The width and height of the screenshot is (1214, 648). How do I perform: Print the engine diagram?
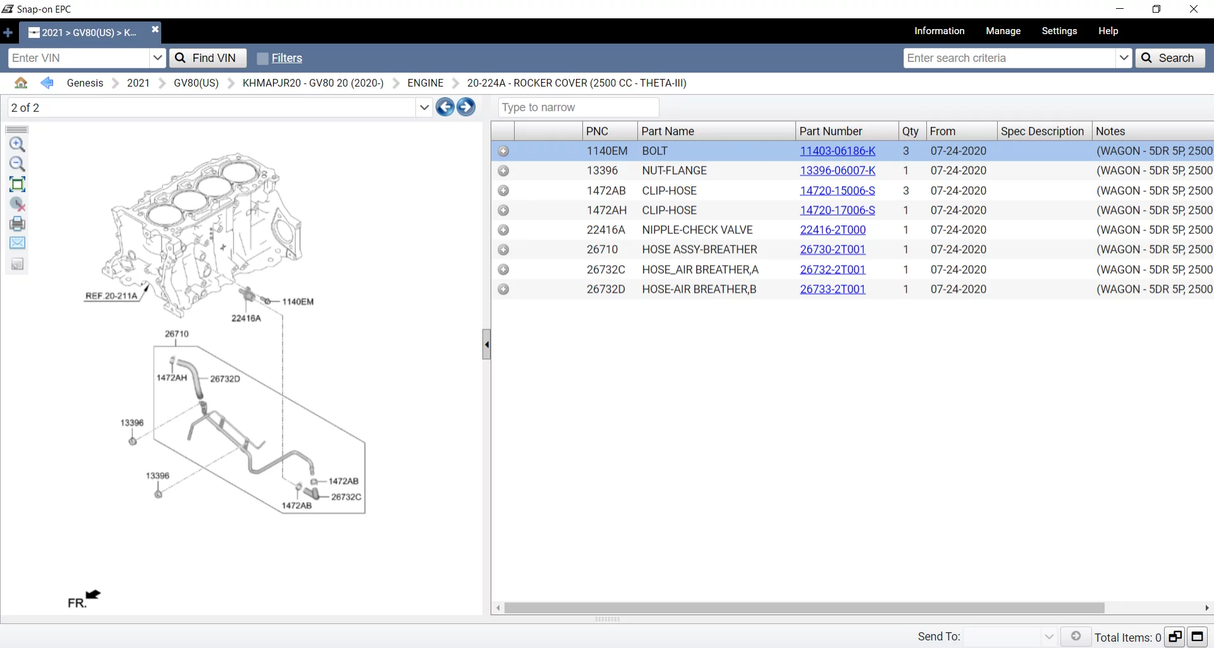pyautogui.click(x=17, y=224)
